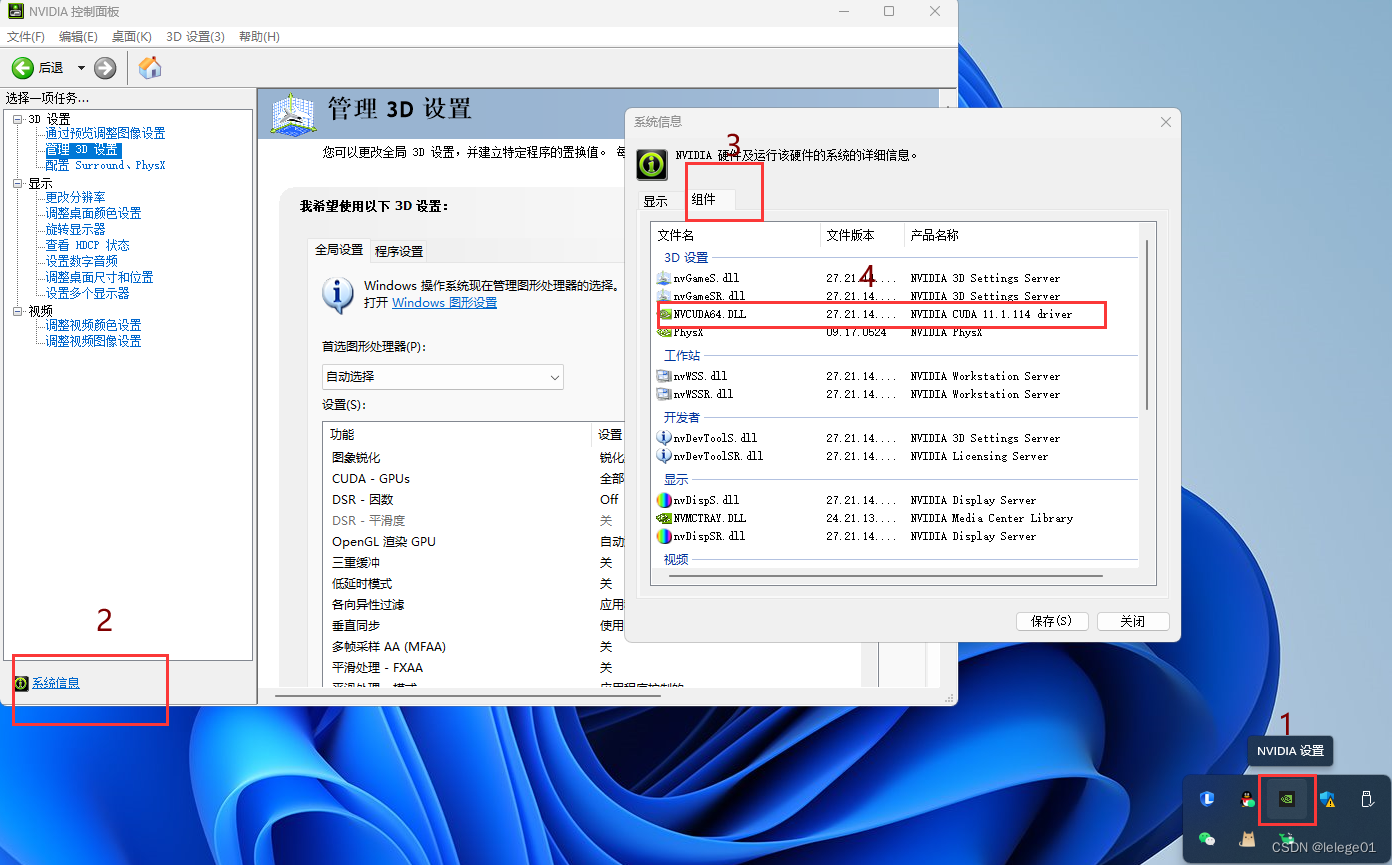
Task: Open the 3D 设置(3) menu
Action: click(x=195, y=37)
